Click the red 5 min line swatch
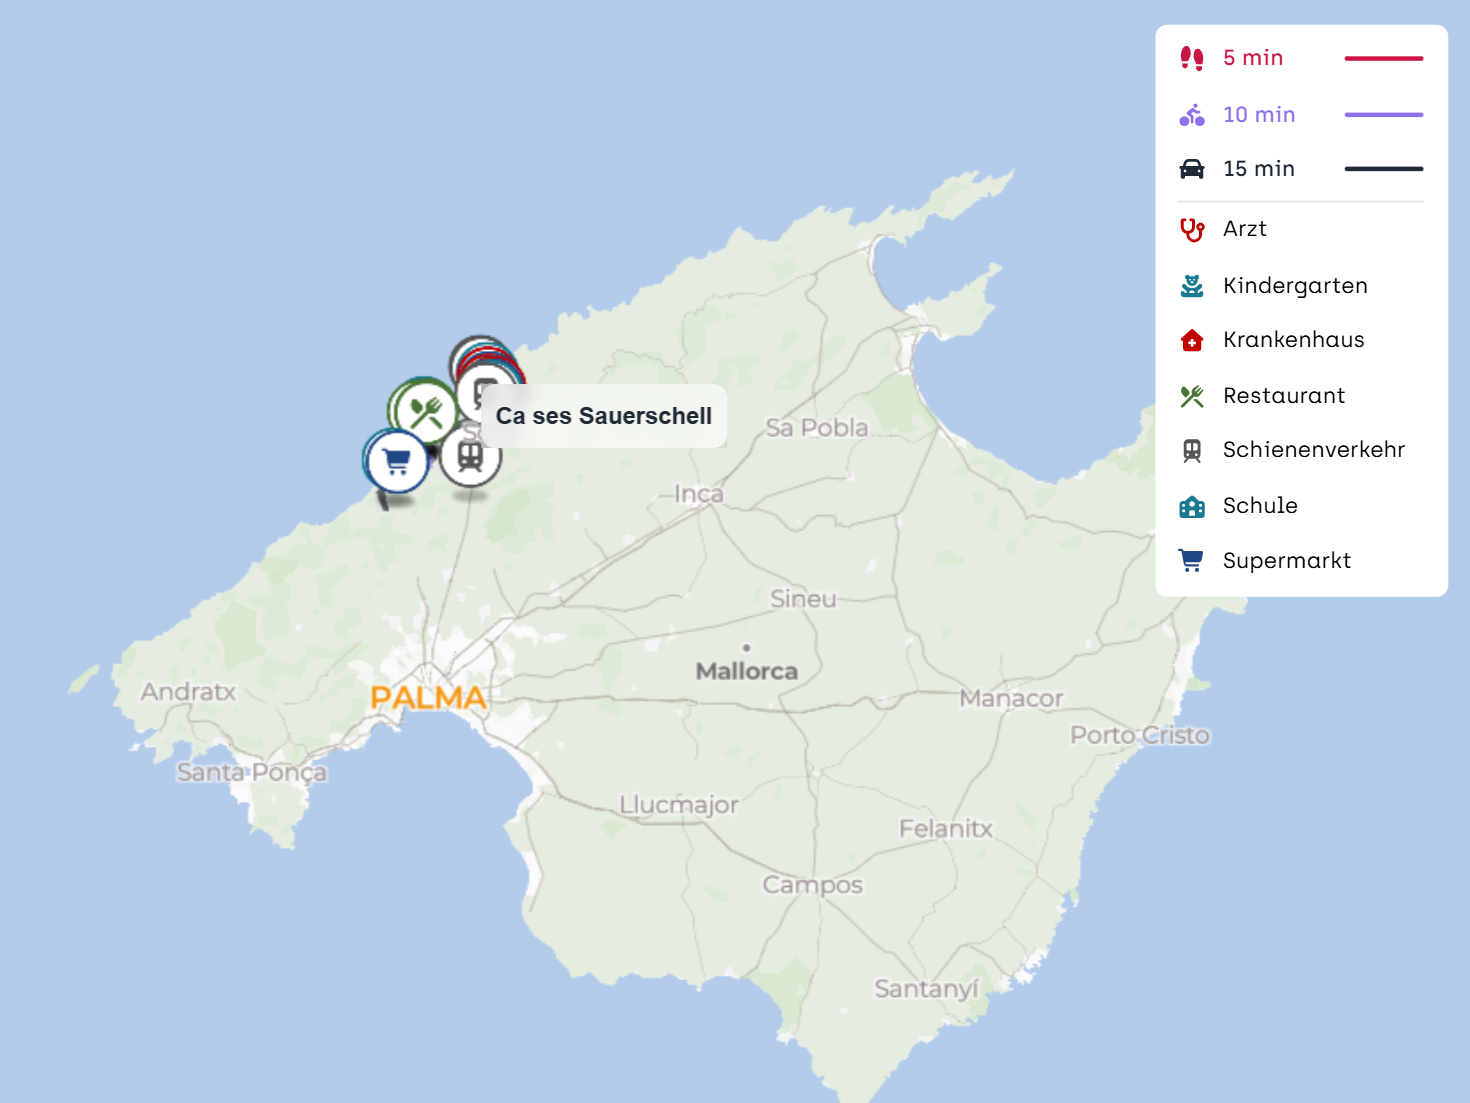Image resolution: width=1470 pixels, height=1103 pixels. tap(1383, 59)
